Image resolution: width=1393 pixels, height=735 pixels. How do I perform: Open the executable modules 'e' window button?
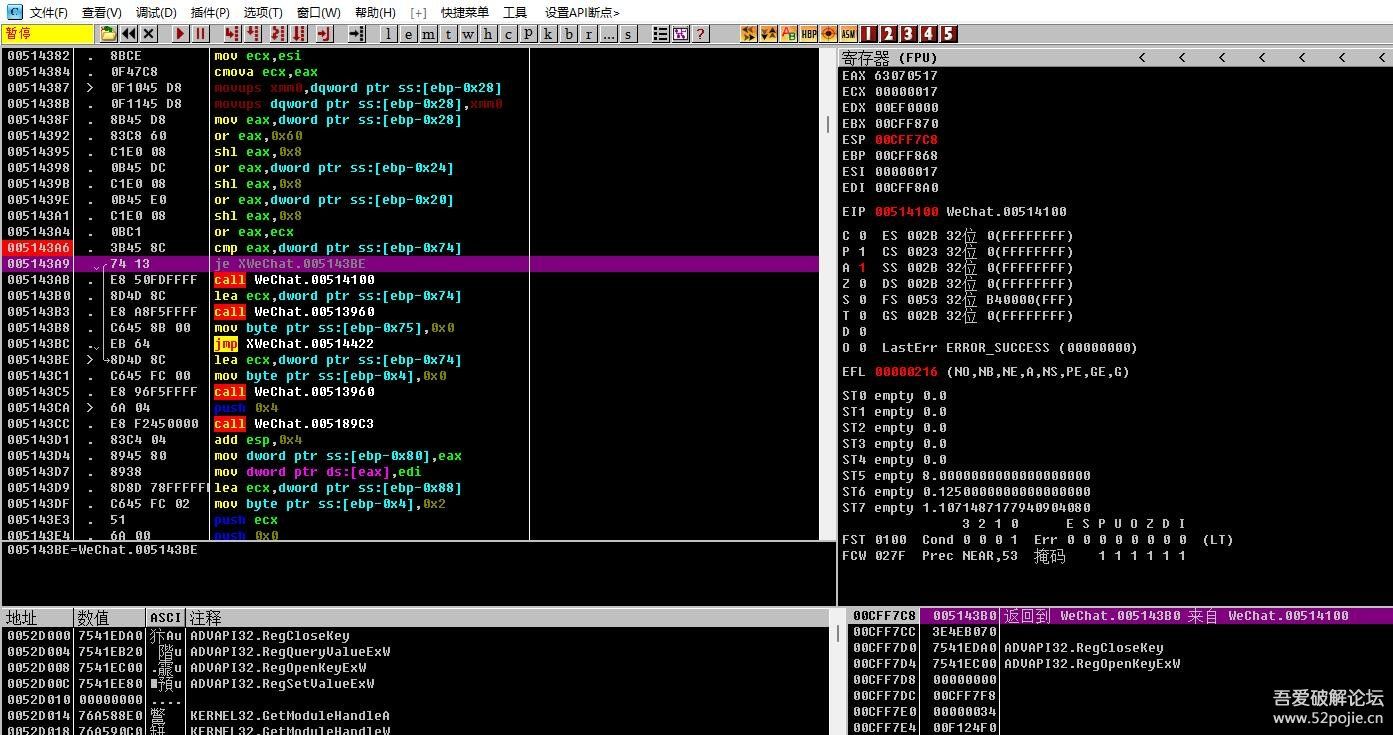[x=409, y=34]
